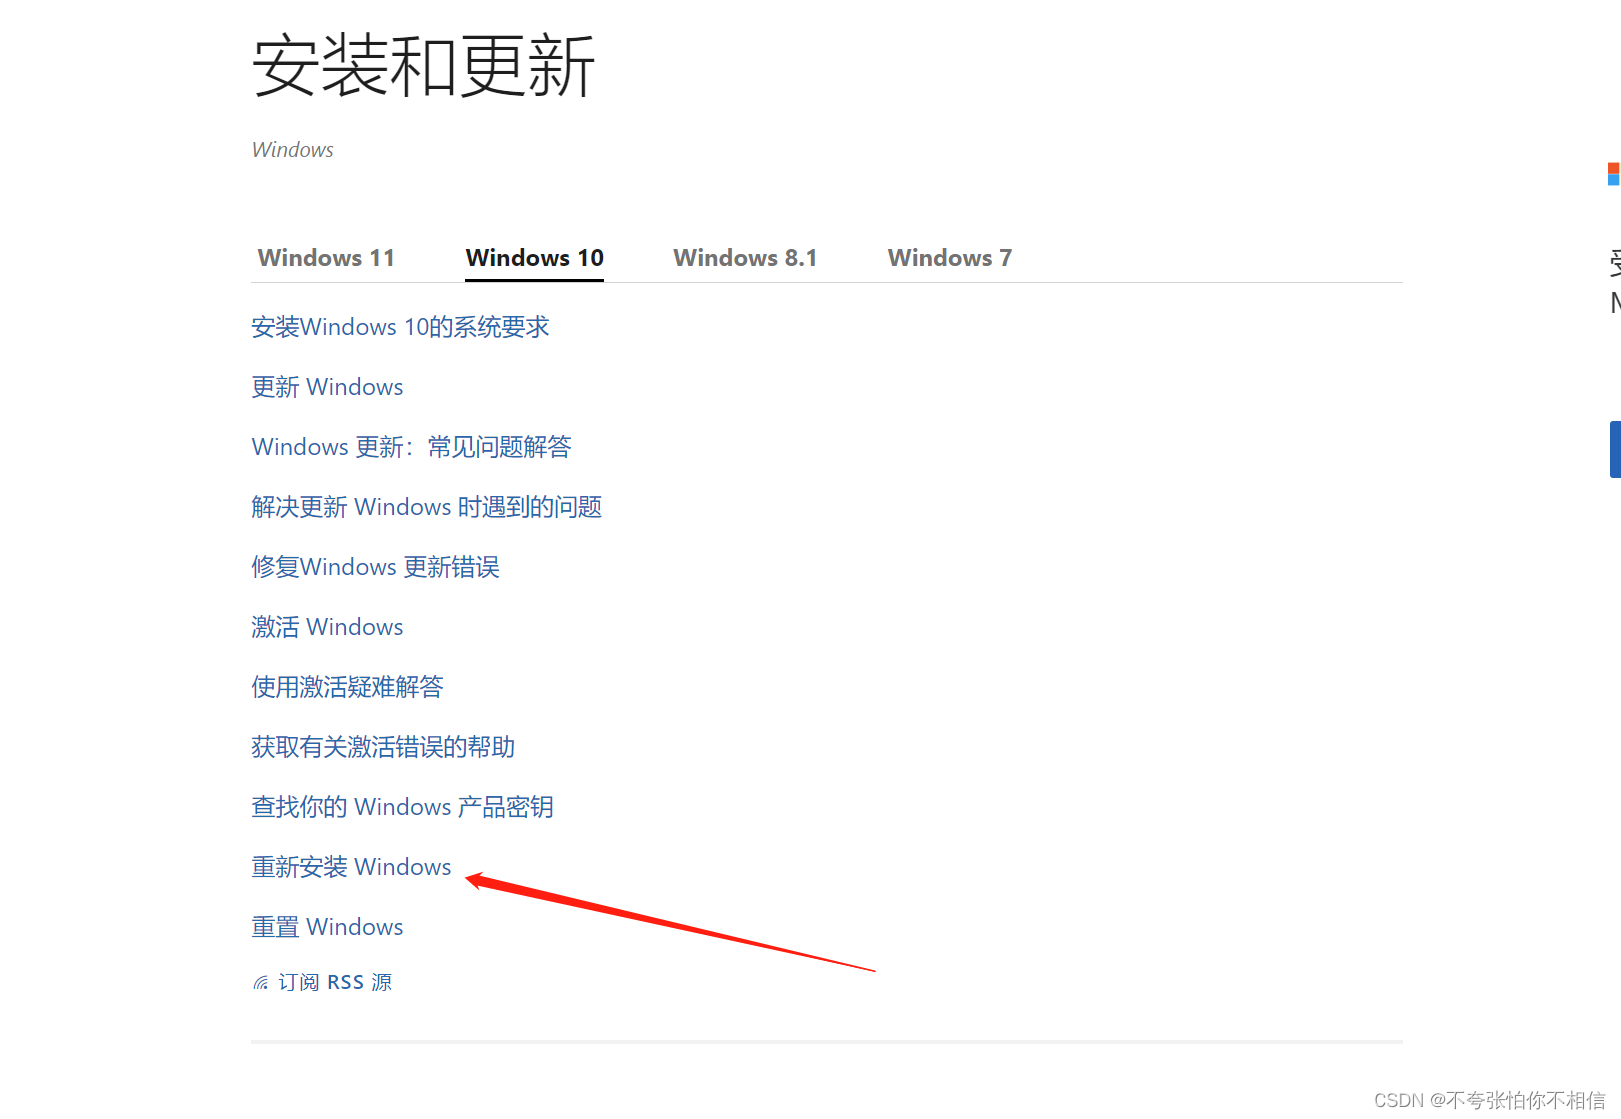Click the 更新 Windows link
This screenshot has width=1621, height=1119.
point(327,387)
